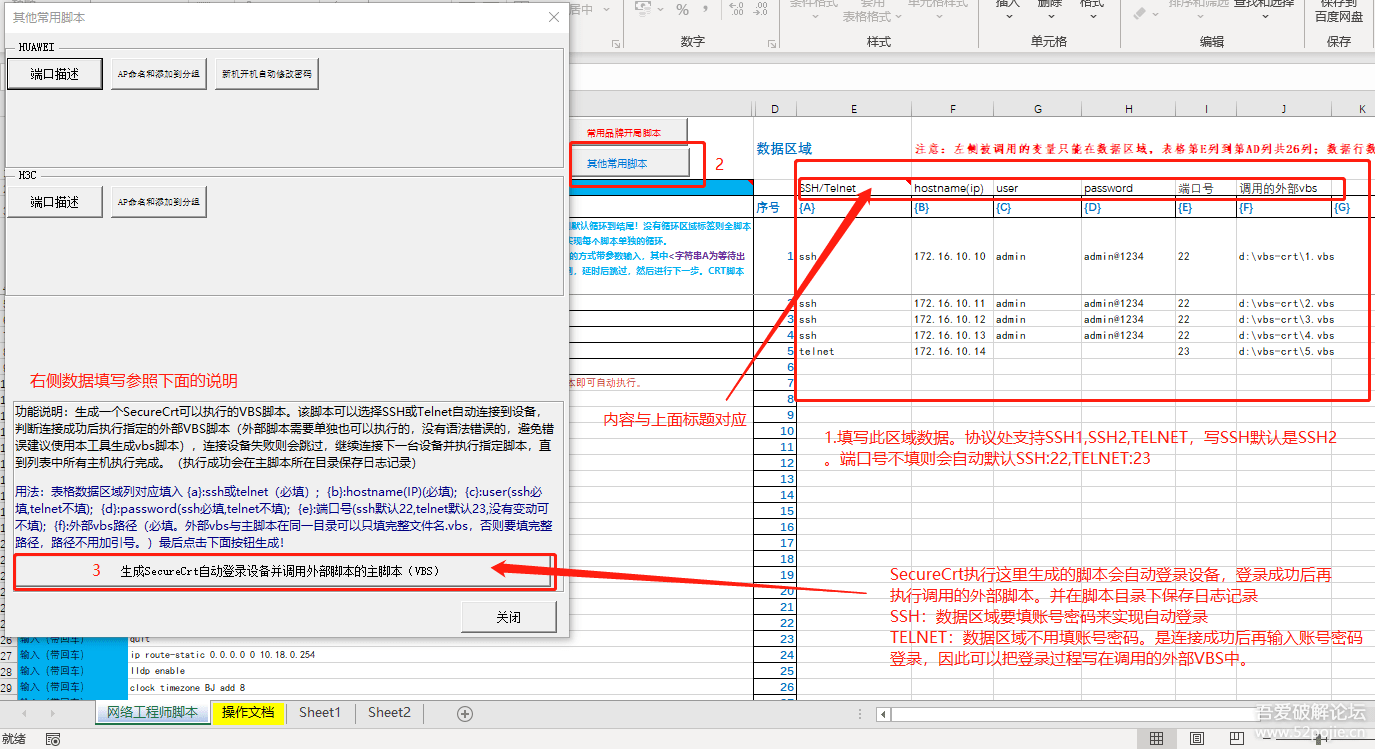Close the 其他常用脚本 dialog with X
Viewport: 1375px width, 749px height.
(554, 17)
